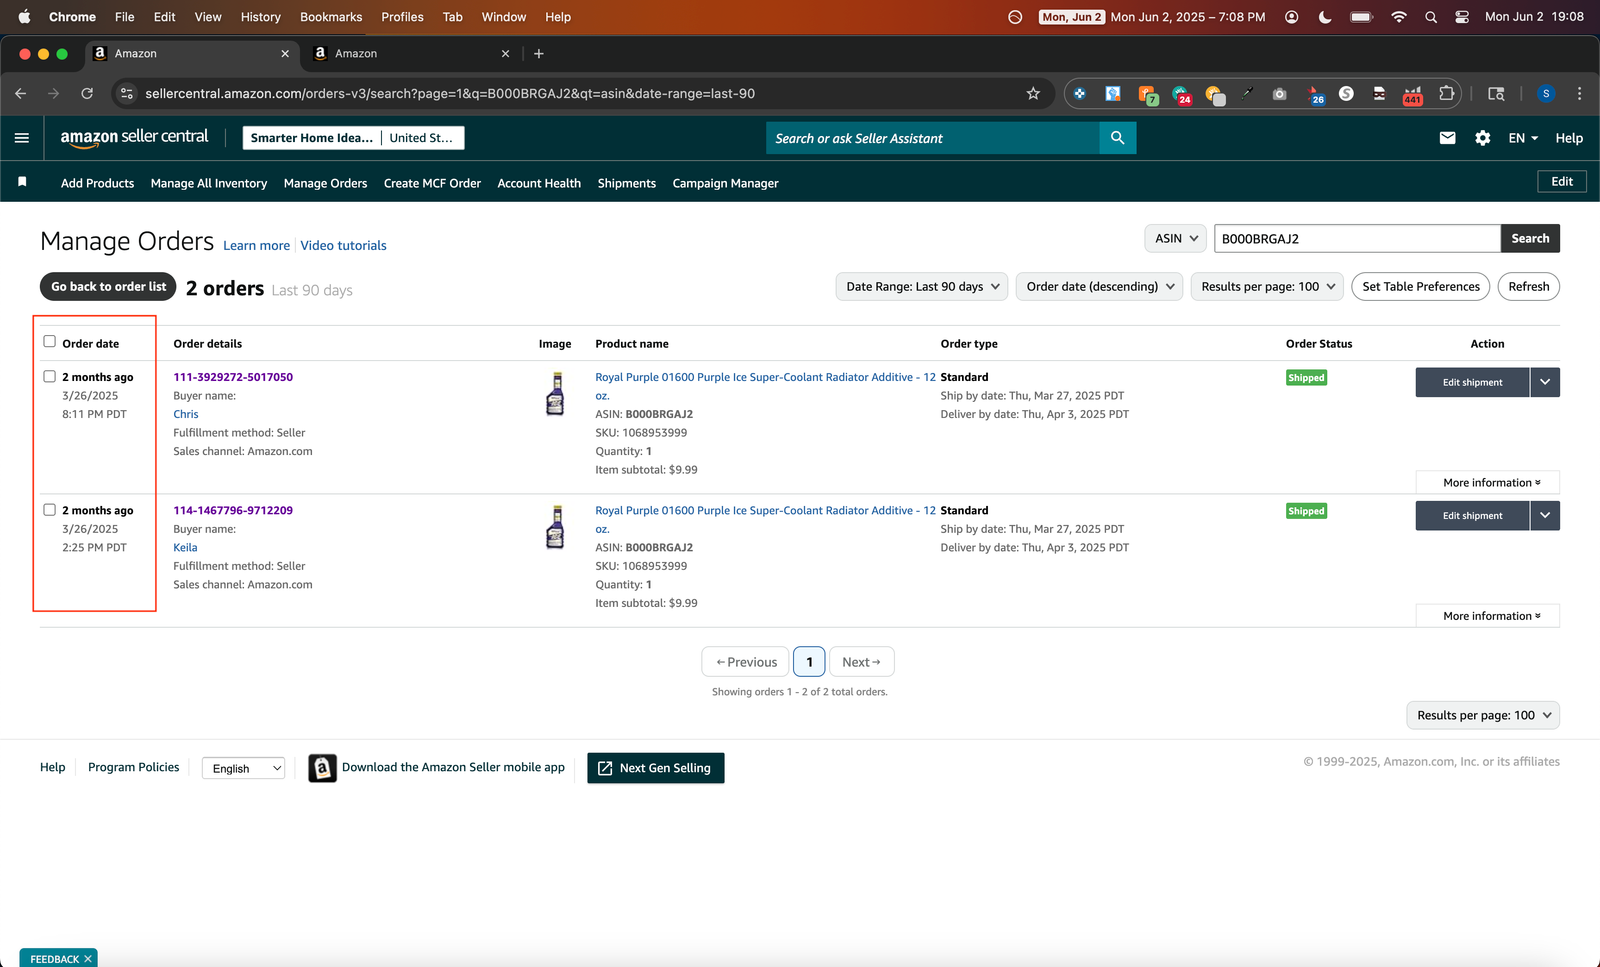
Task: Click the Amazon app icon near Download link
Action: click(322, 767)
